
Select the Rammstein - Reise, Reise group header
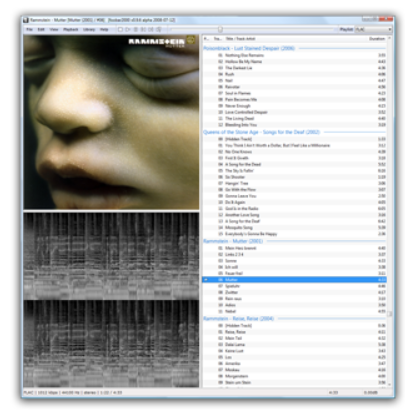pyautogui.click(x=238, y=319)
